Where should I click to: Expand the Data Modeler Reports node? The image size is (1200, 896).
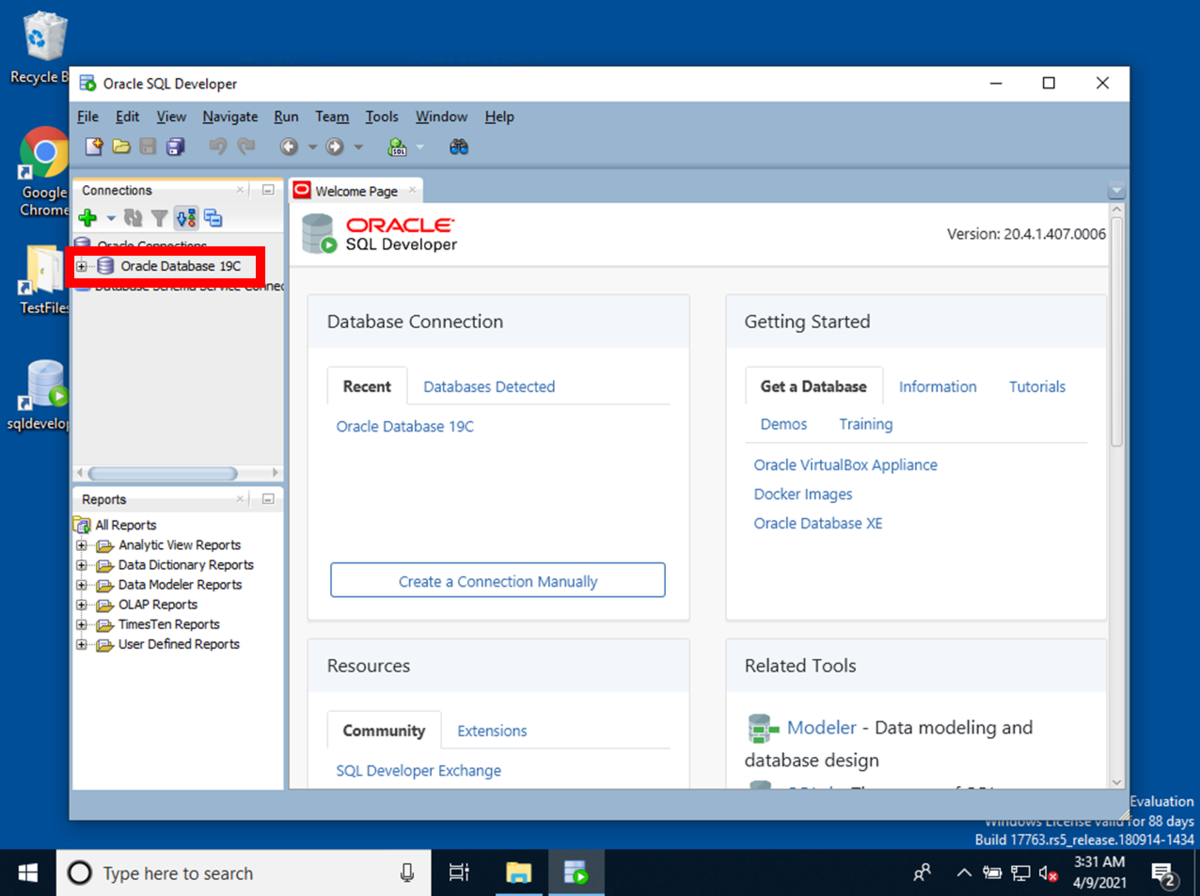(x=82, y=585)
